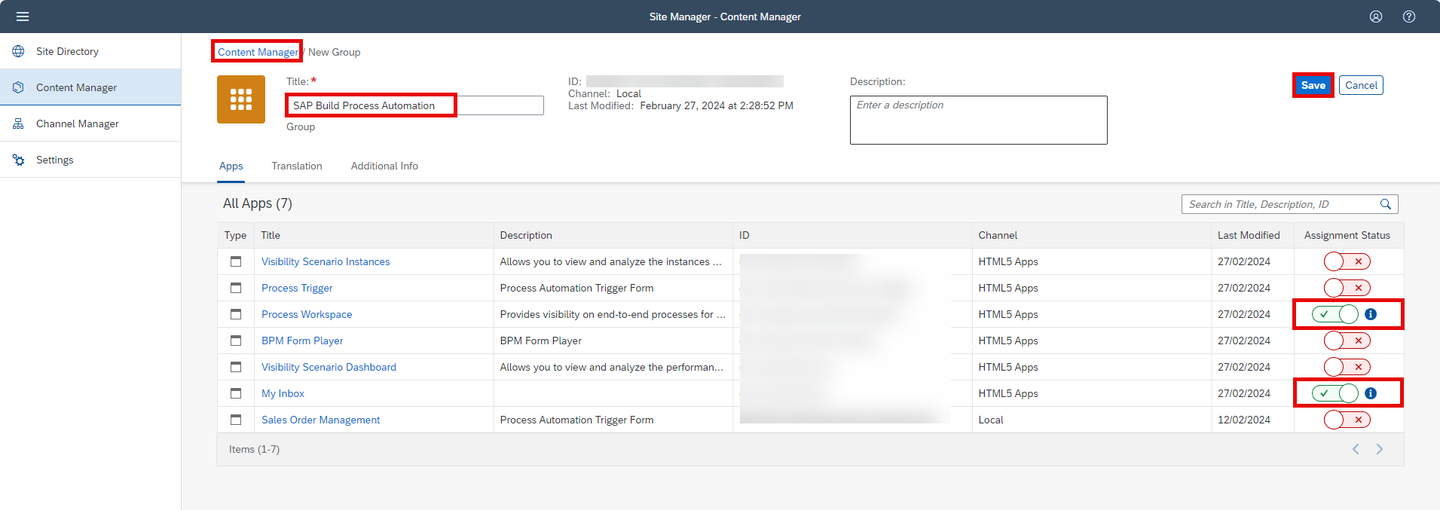1440x510 pixels.
Task: Click the Assignment Status column header
Action: coord(1347,235)
